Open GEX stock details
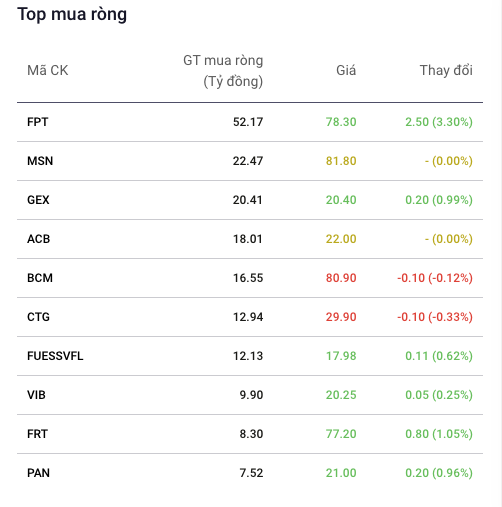The width and height of the screenshot is (502, 507). pos(38,200)
